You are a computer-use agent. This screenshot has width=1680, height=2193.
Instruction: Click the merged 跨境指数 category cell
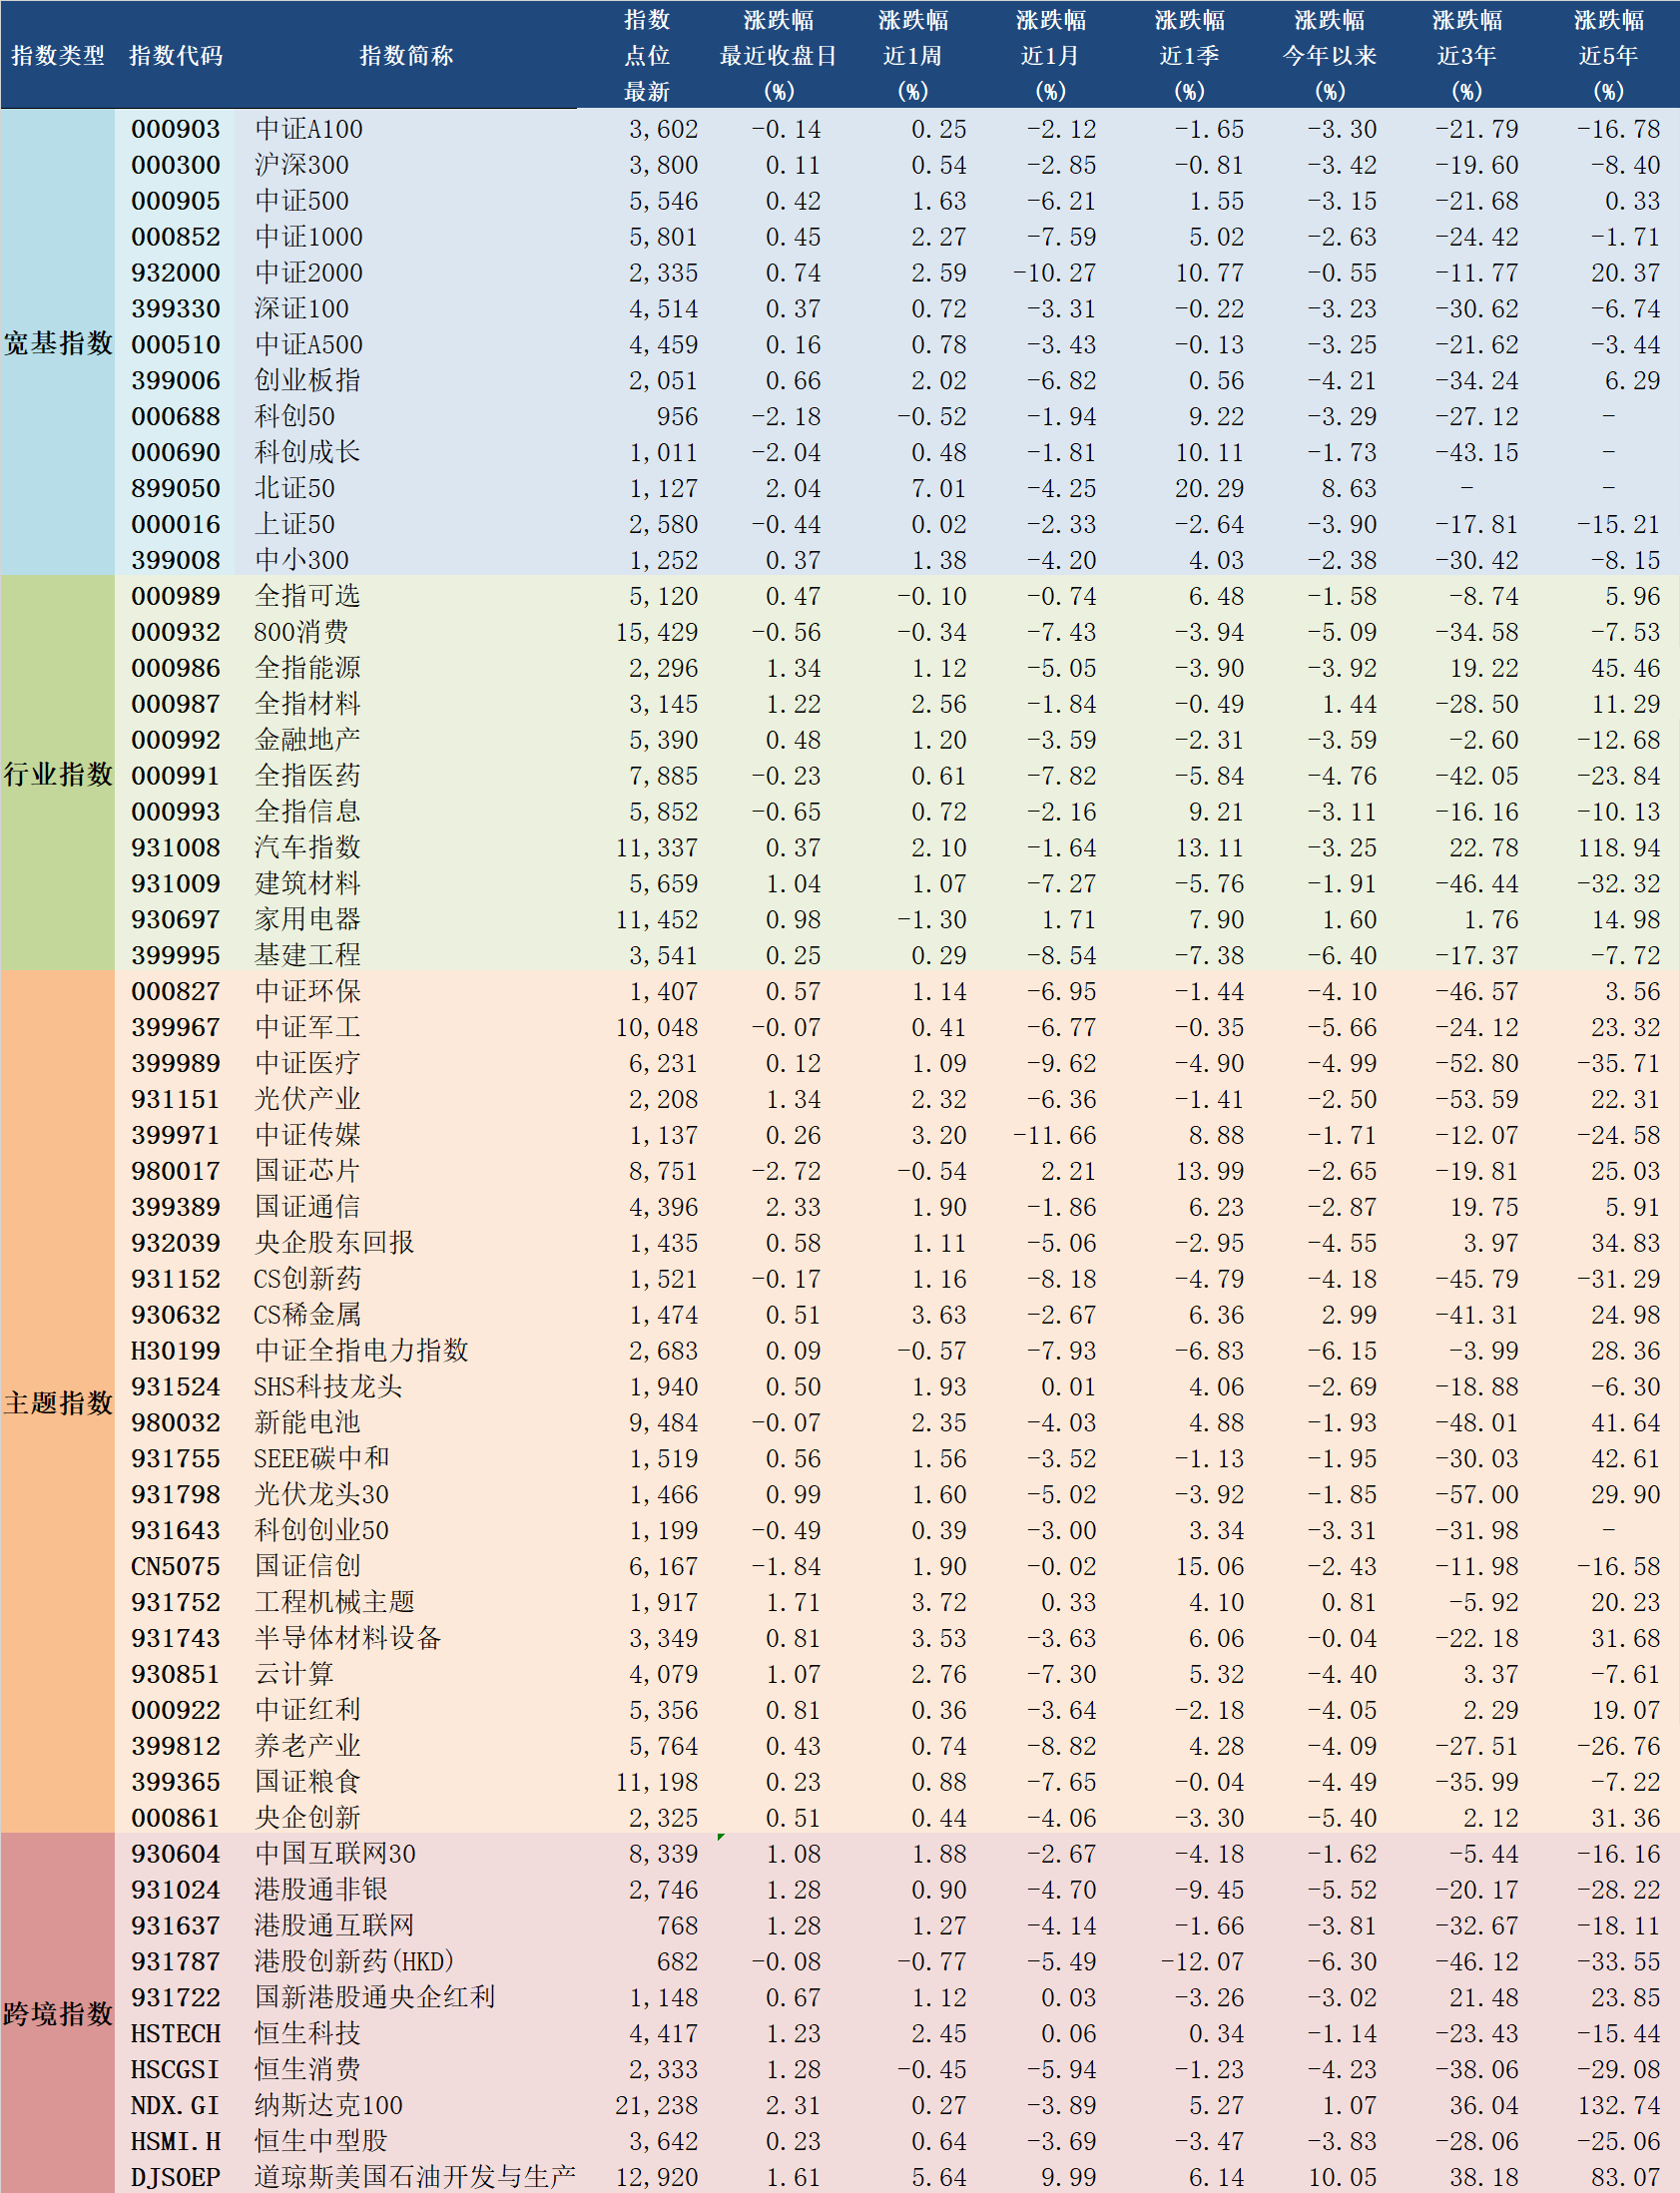(x=58, y=2013)
